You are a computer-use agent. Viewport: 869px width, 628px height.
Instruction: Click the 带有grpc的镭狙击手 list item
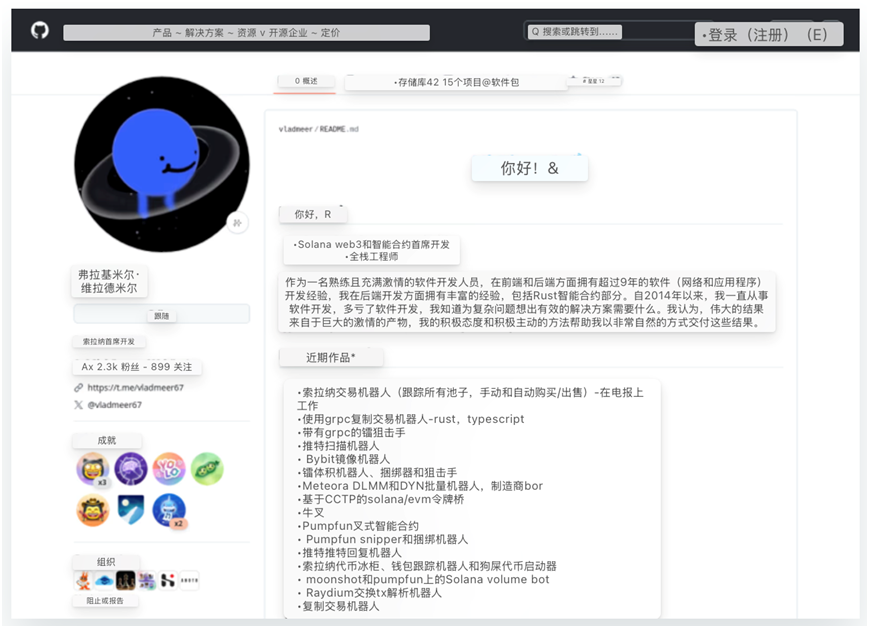[351, 432]
